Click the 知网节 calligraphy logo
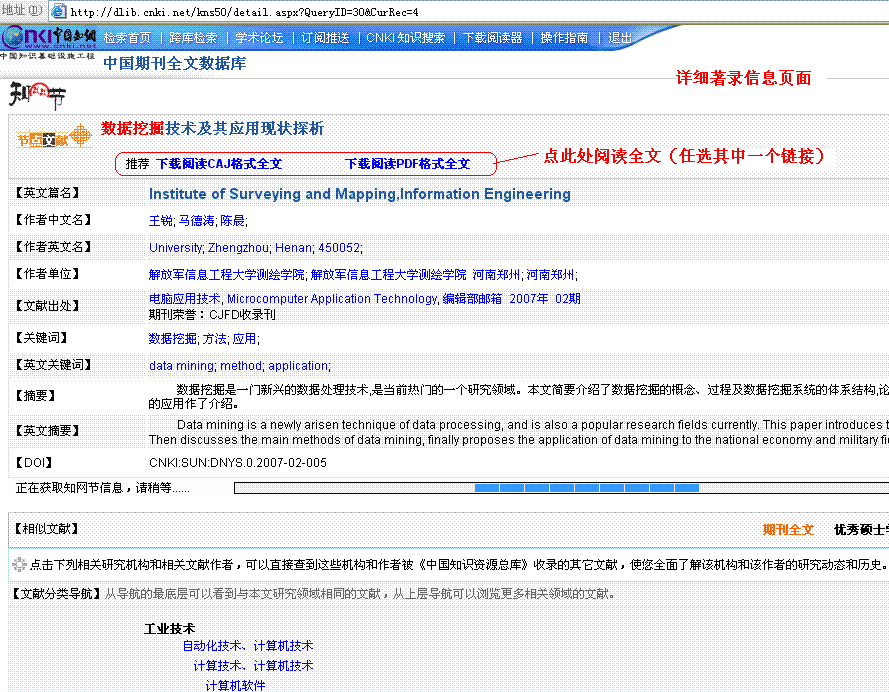This screenshot has height=692, width=889. (37, 95)
